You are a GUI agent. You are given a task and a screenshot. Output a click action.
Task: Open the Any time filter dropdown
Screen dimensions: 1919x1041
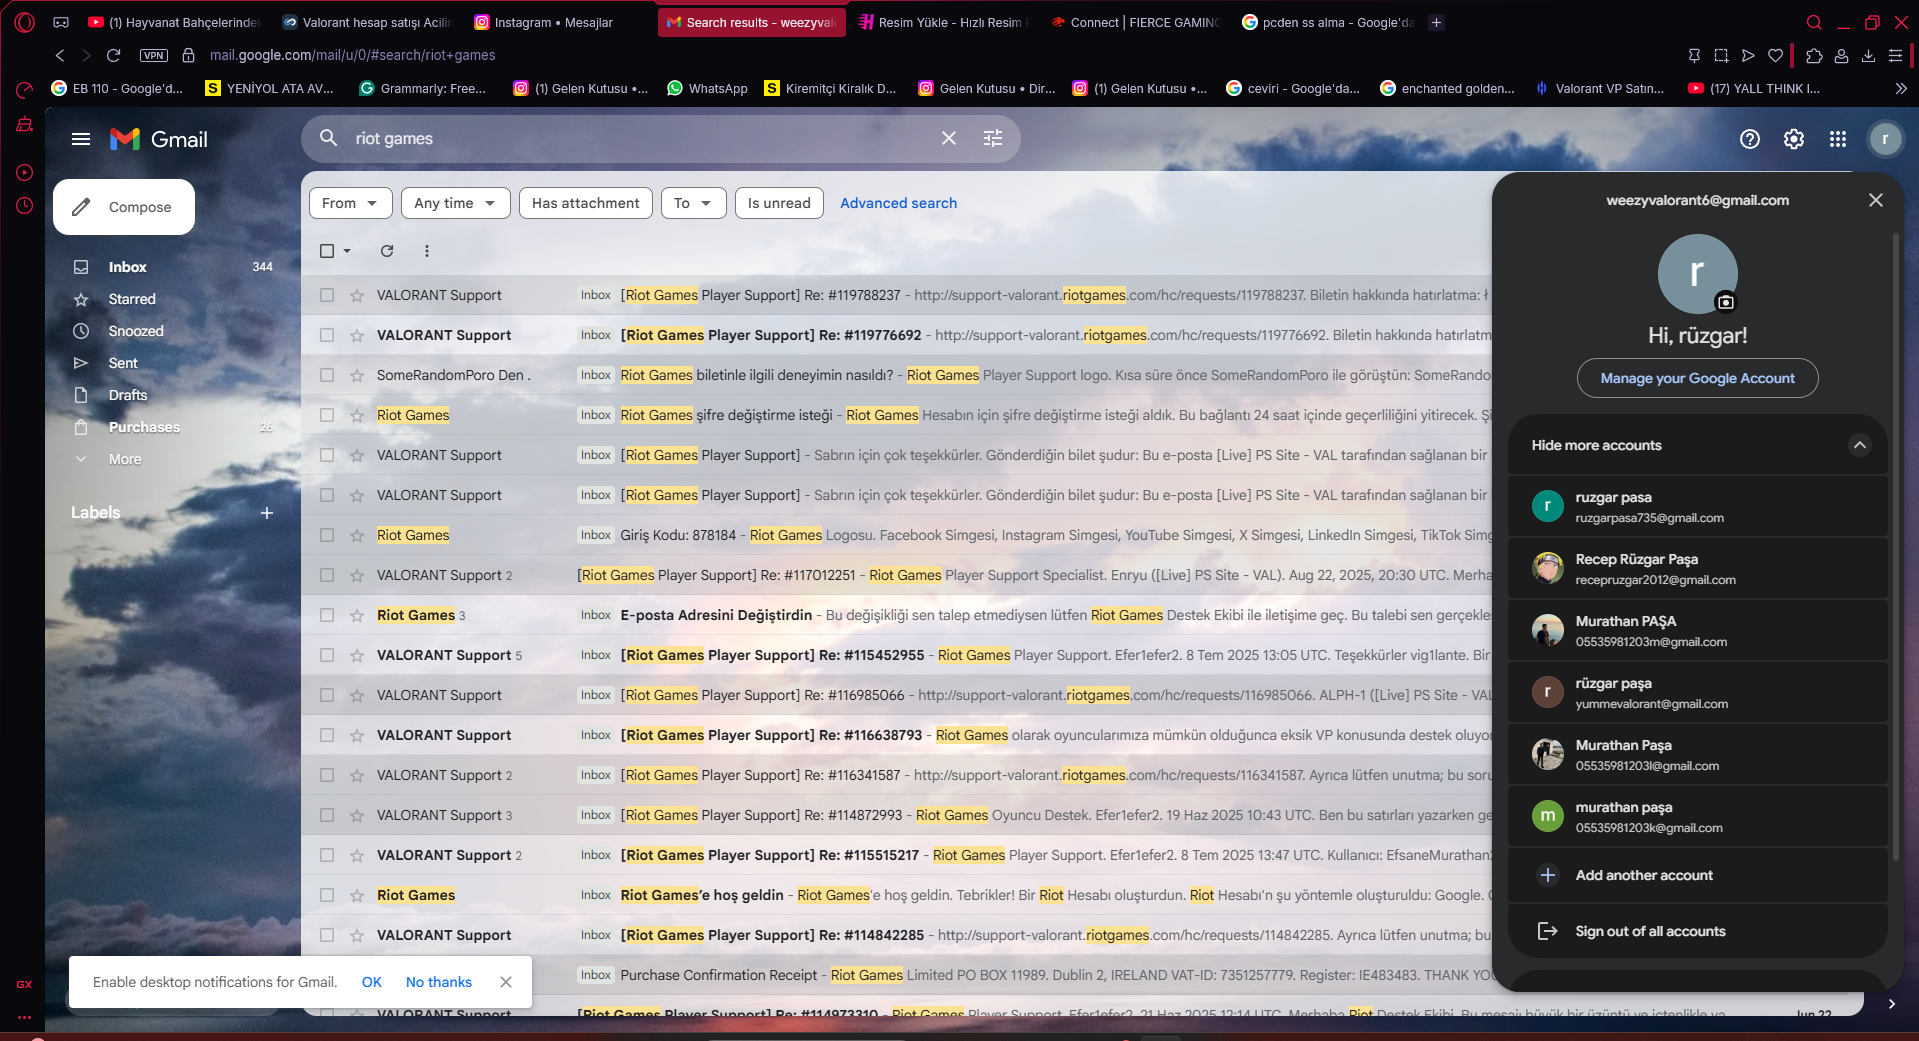(x=456, y=203)
